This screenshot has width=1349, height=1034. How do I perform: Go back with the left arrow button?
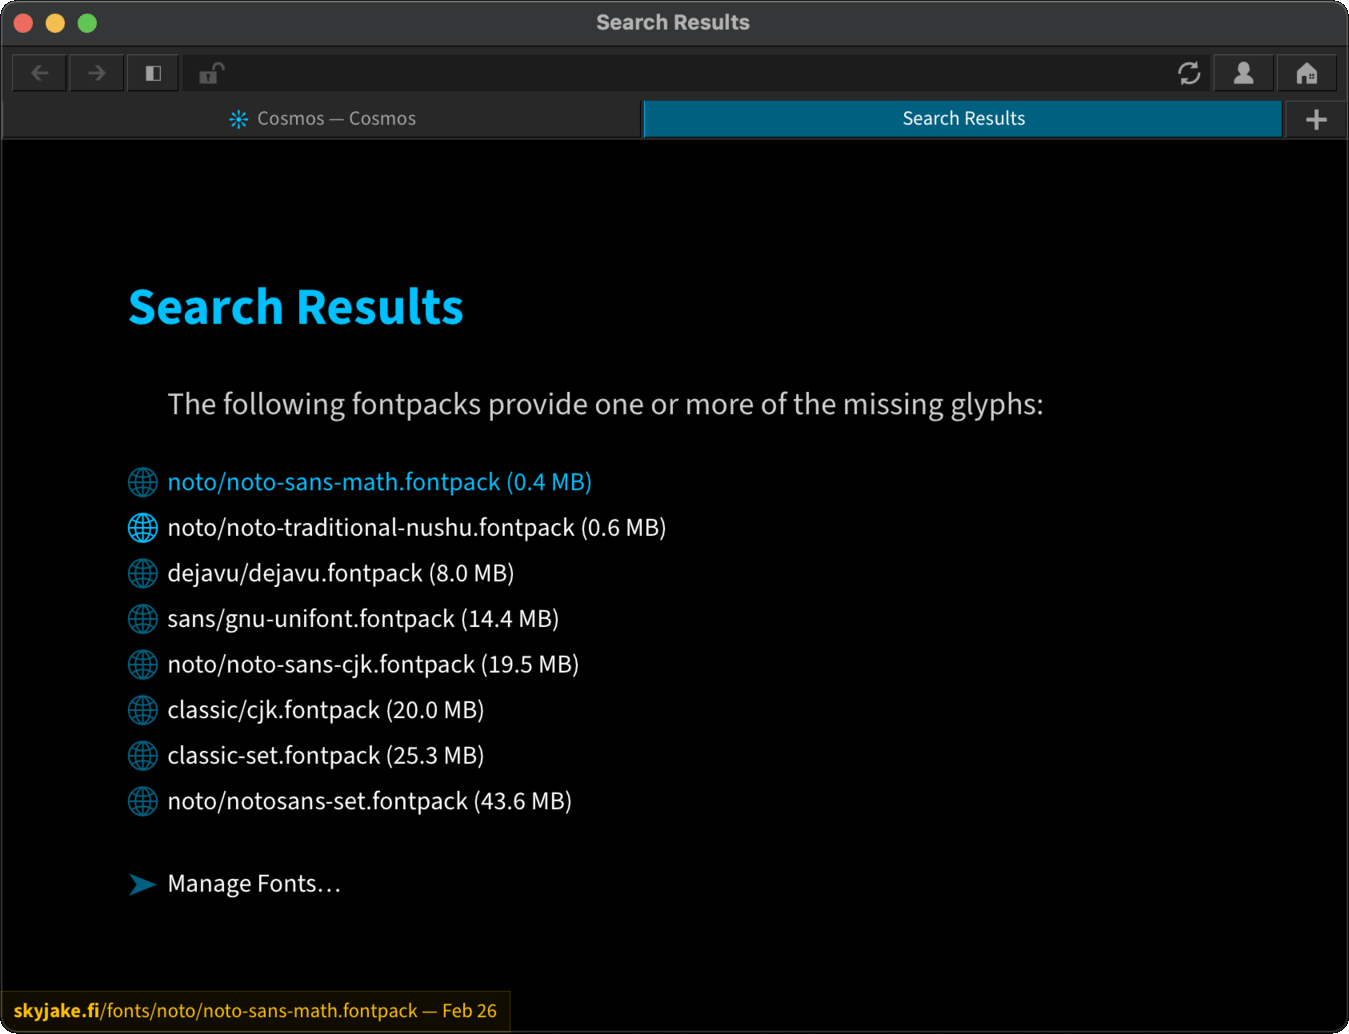pyautogui.click(x=40, y=73)
